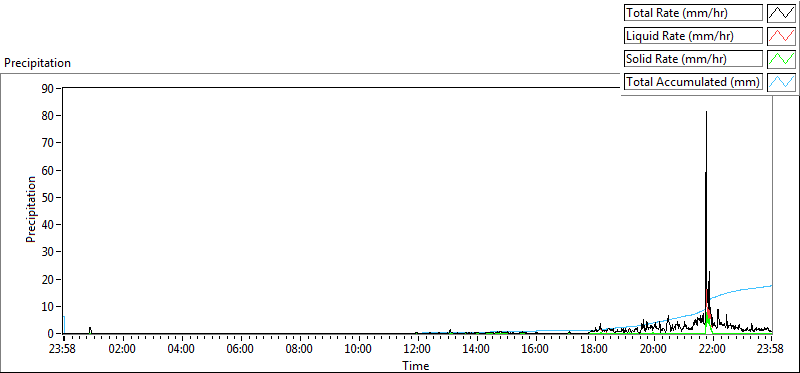The height and width of the screenshot is (373, 800).
Task: Click the 06:00 time axis label
Action: (x=241, y=350)
